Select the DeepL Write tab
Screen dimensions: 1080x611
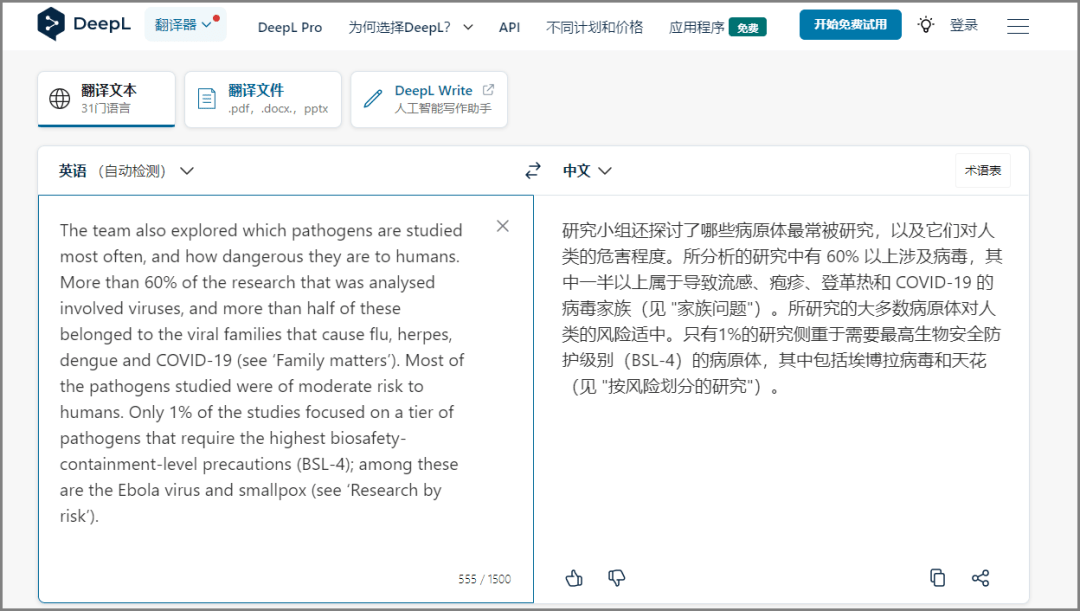428,99
